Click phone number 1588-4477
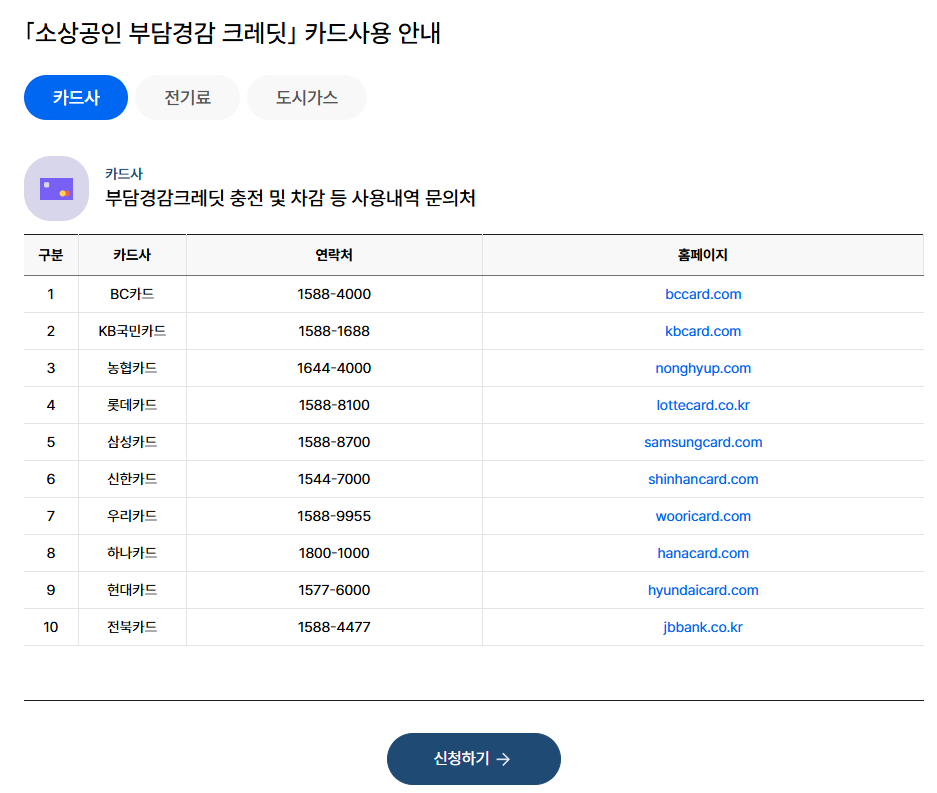This screenshot has height=793, width=937. tap(334, 627)
